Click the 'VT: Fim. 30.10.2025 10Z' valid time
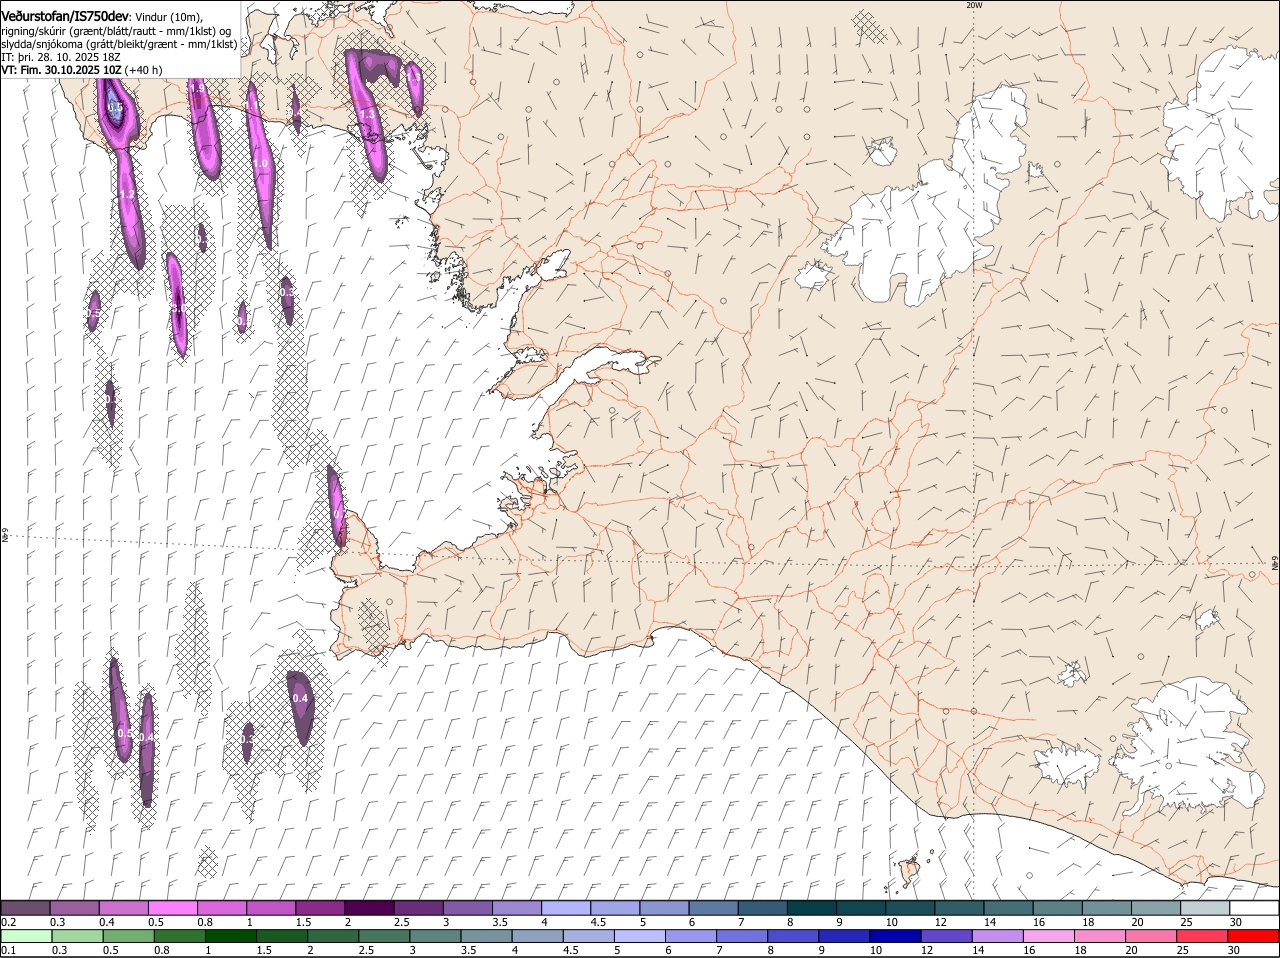The width and height of the screenshot is (1280, 958). [62, 70]
